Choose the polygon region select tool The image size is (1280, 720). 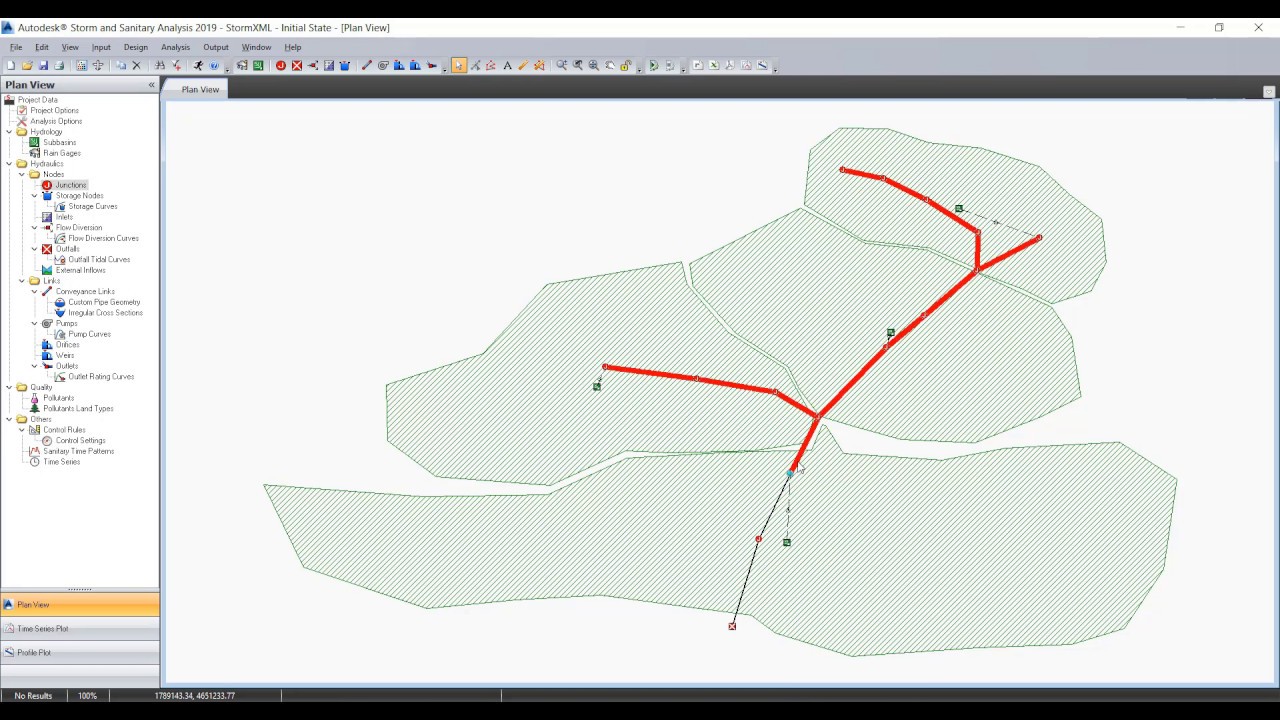[491, 66]
